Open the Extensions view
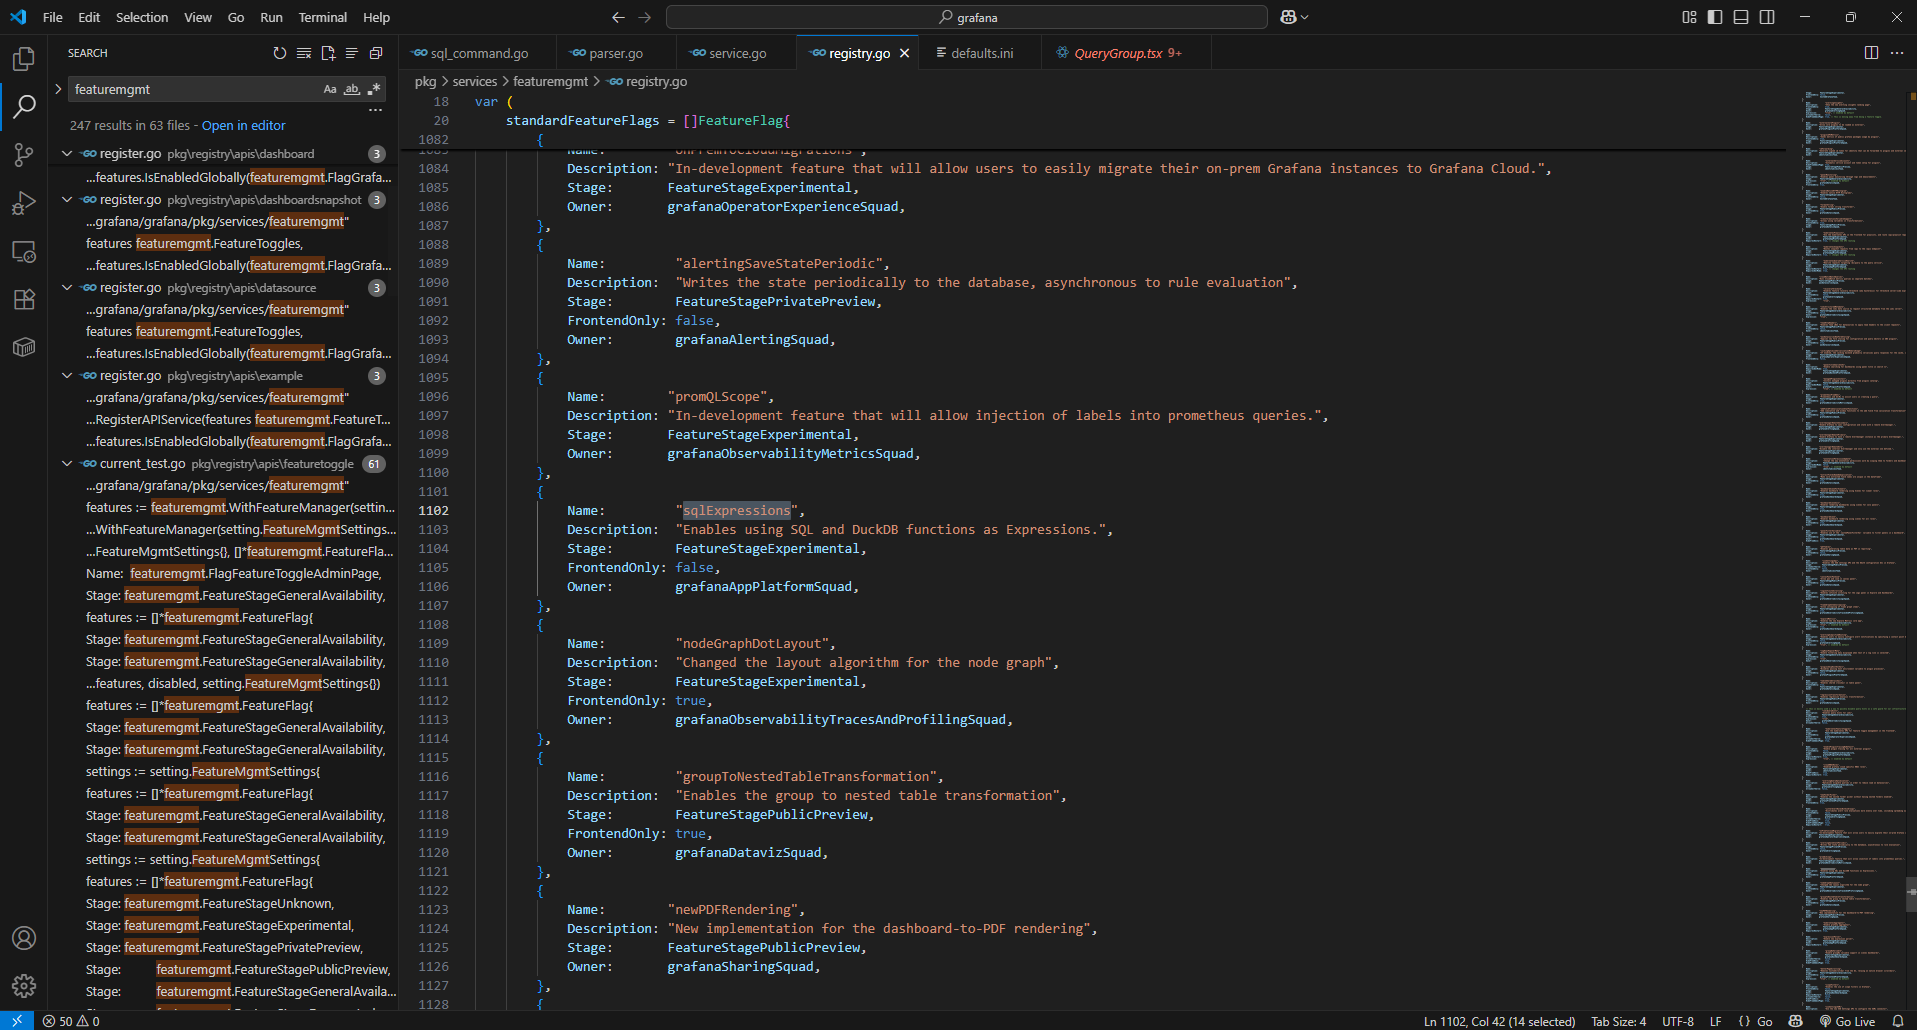 [x=24, y=299]
